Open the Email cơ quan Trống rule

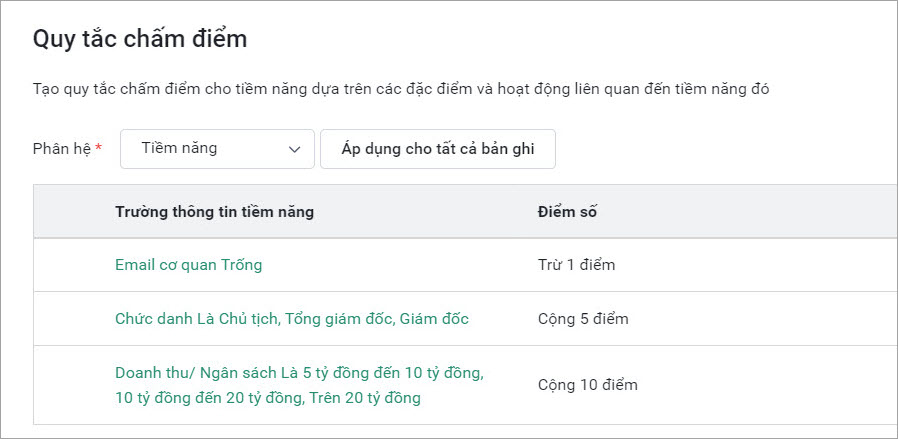tap(188, 265)
